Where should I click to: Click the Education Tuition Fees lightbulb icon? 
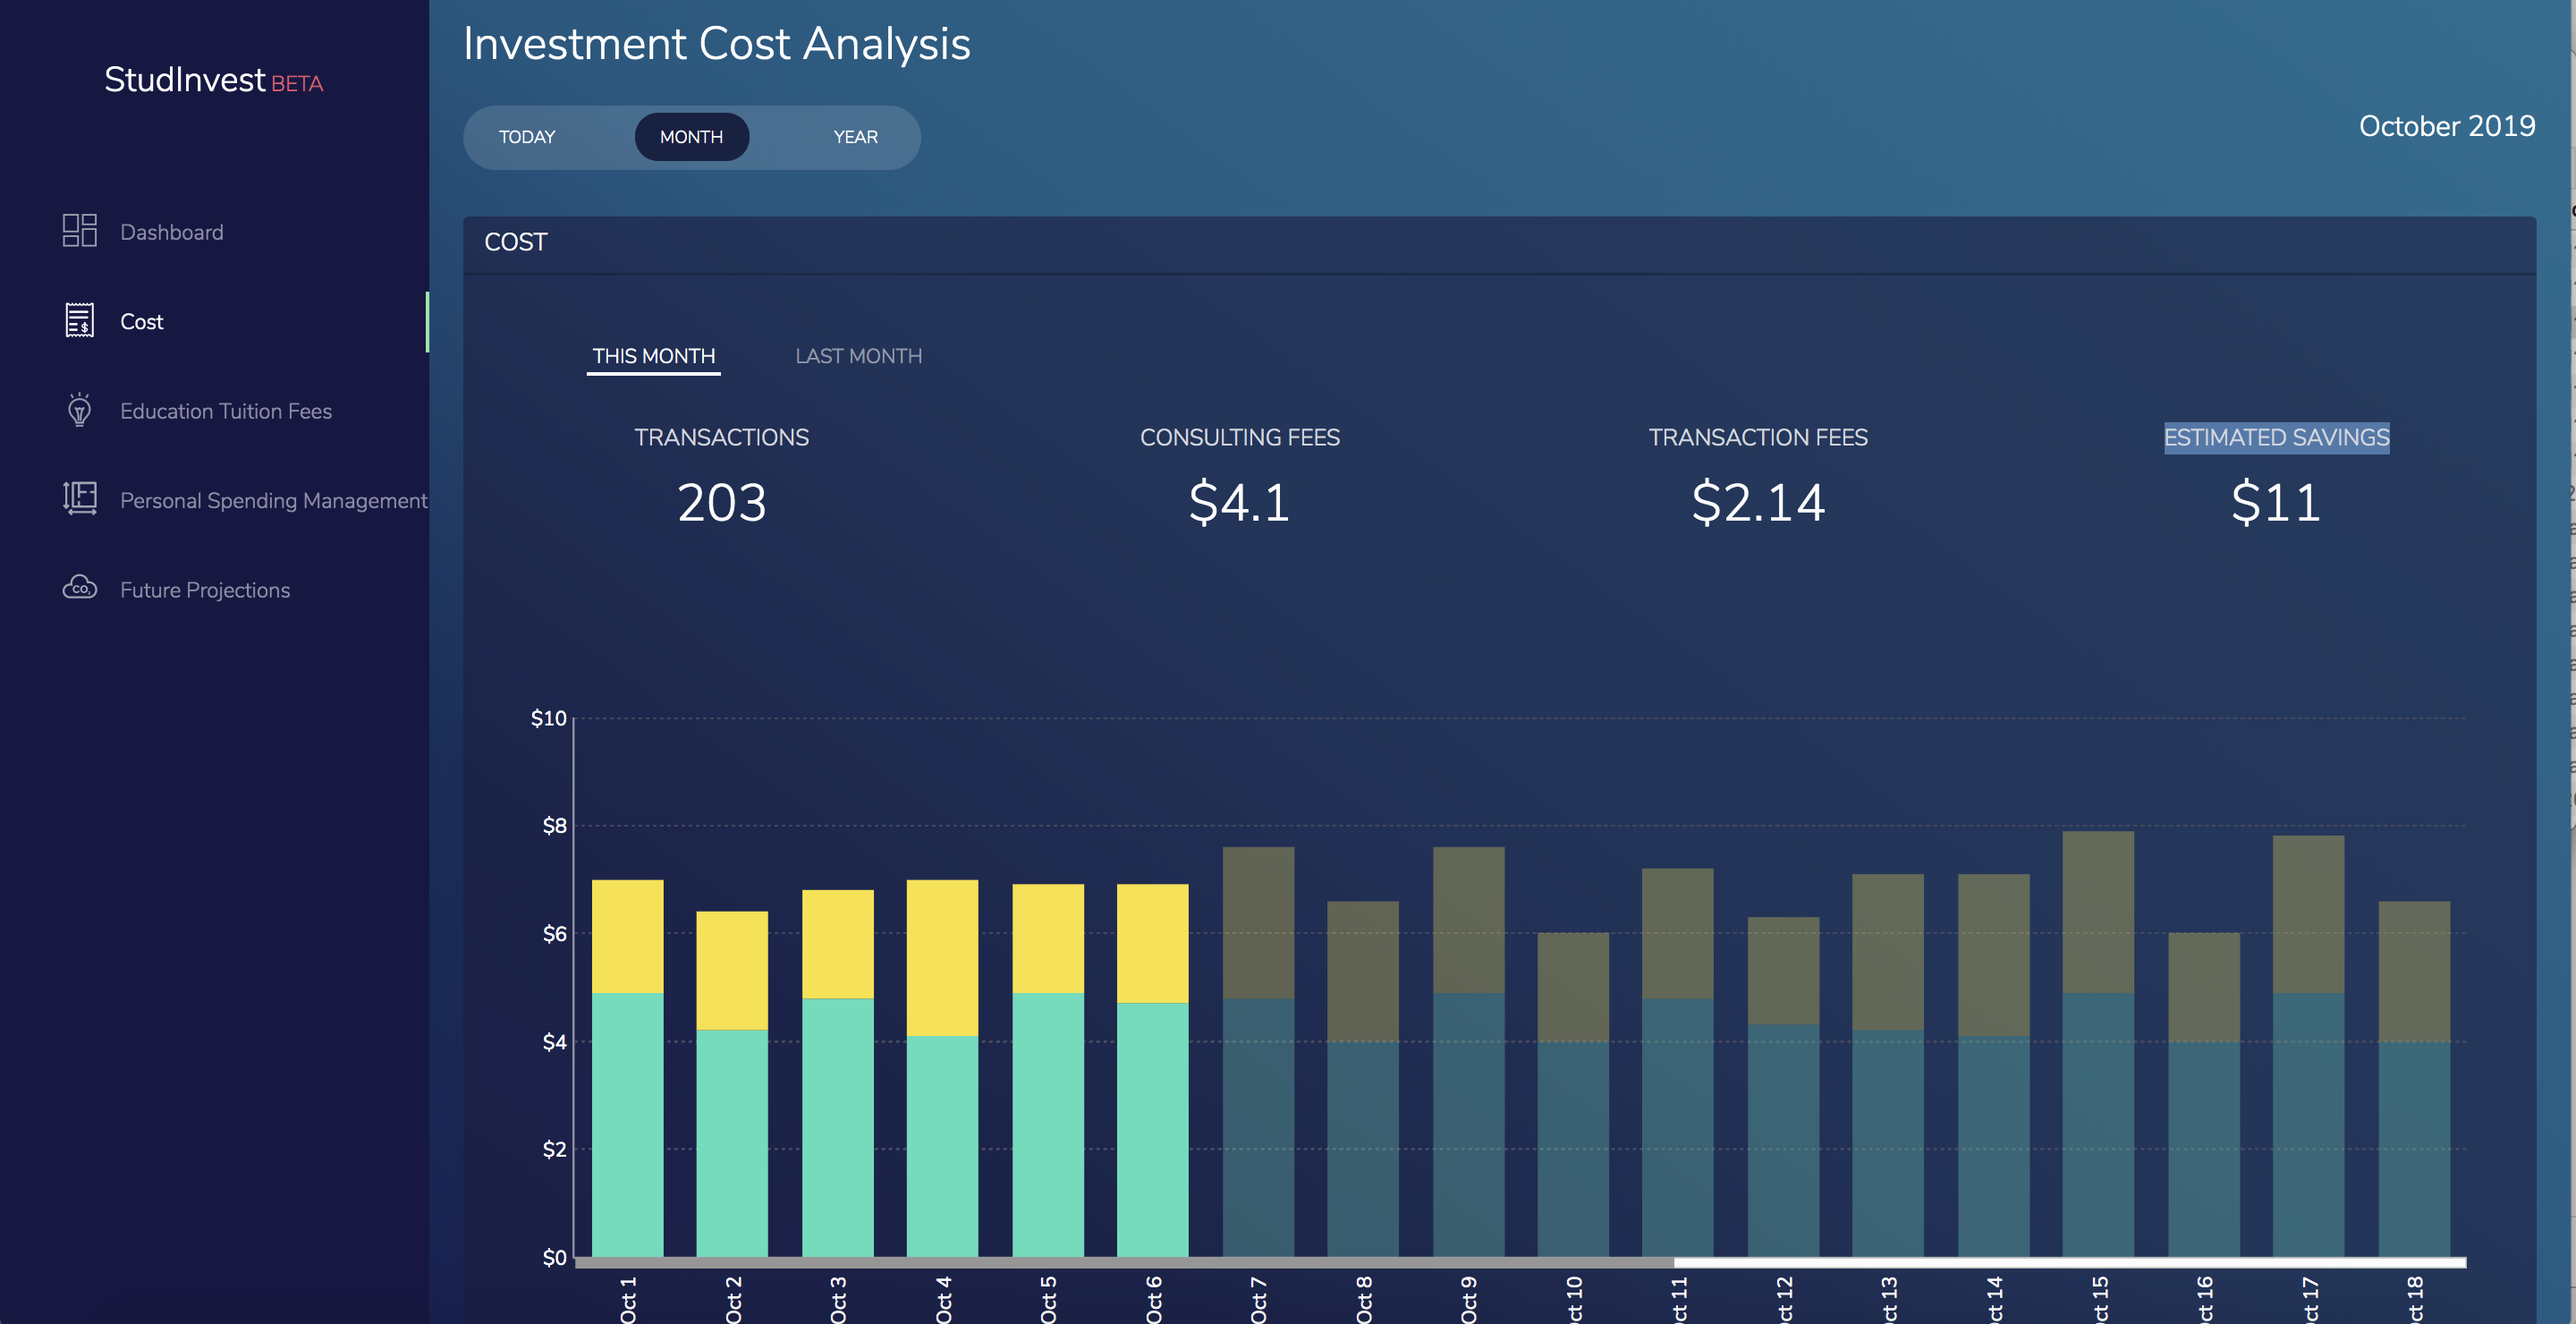pyautogui.click(x=79, y=410)
